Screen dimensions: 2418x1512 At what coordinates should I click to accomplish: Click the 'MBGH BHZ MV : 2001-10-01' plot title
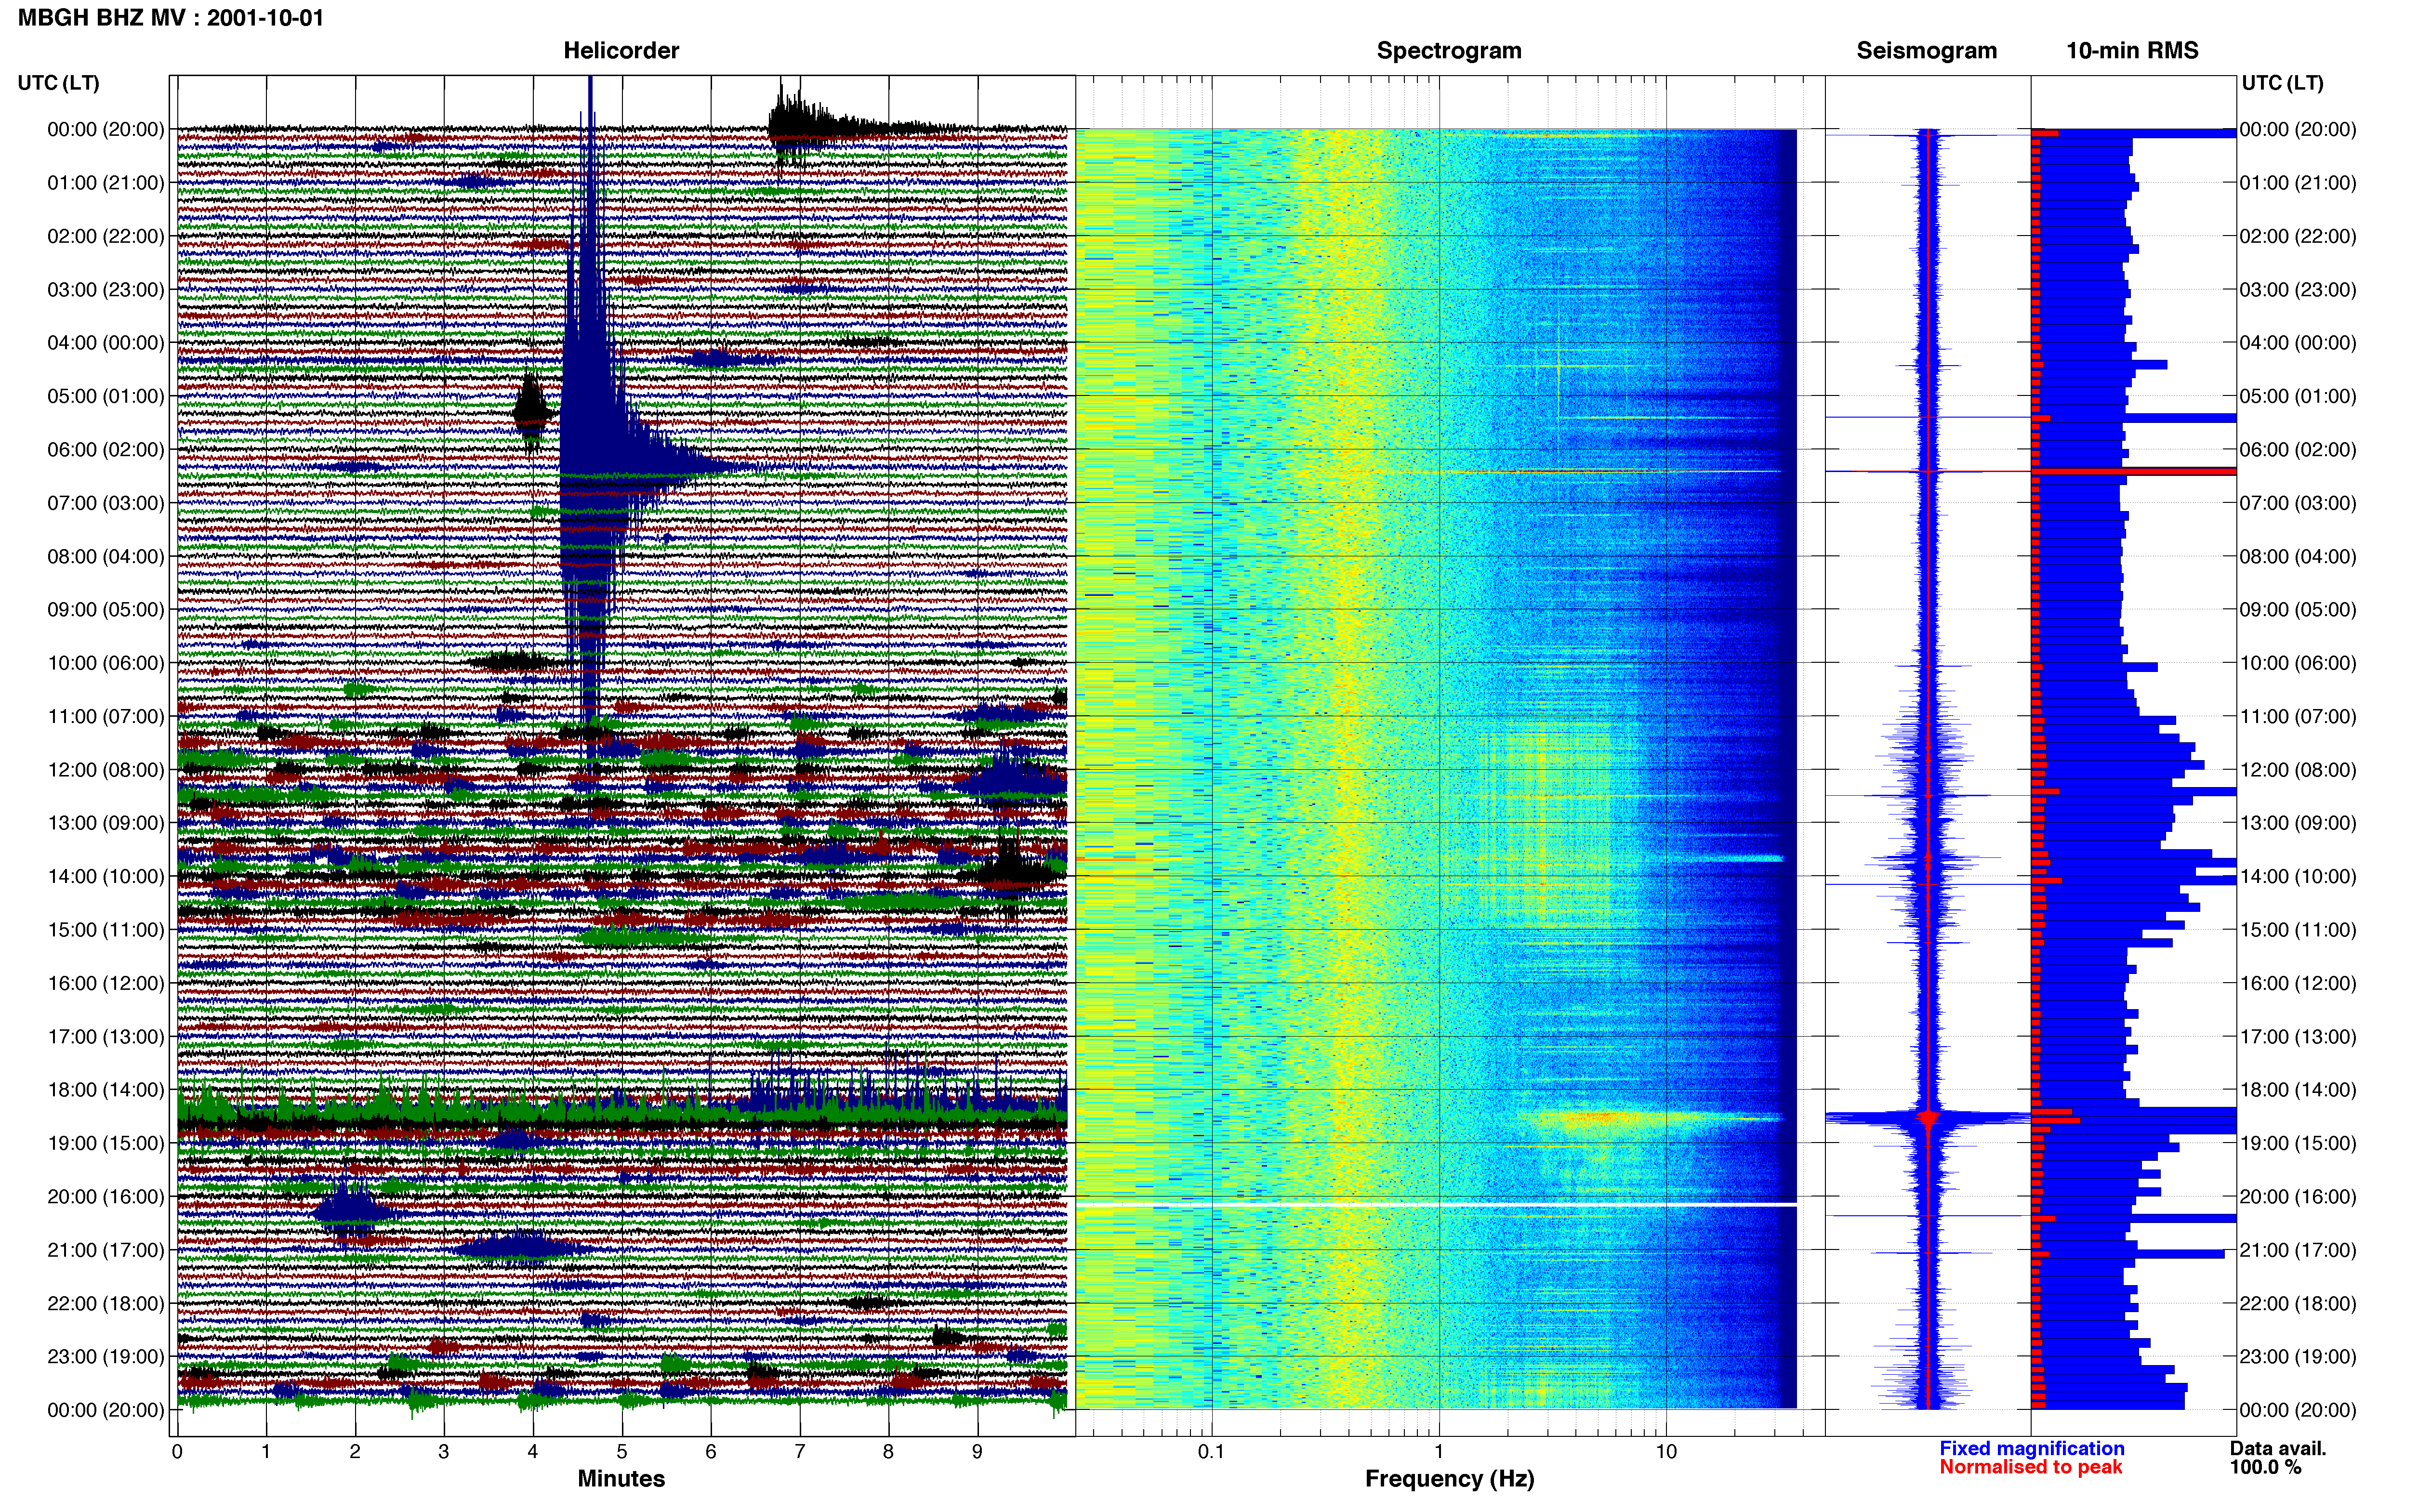click(171, 17)
